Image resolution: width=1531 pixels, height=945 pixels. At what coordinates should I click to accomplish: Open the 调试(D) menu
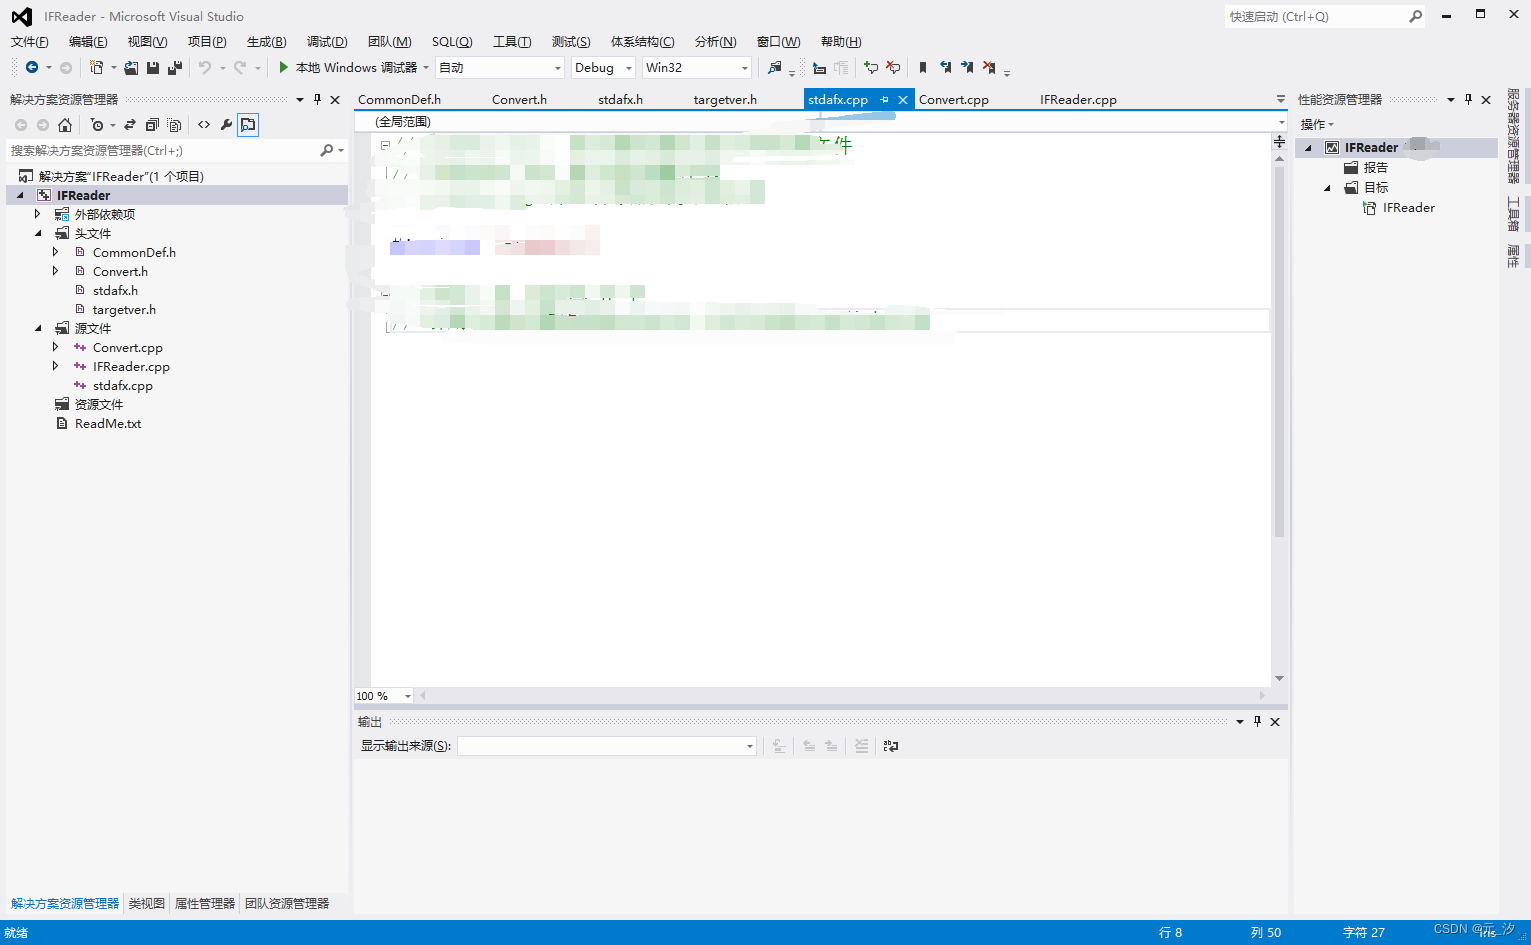327,41
